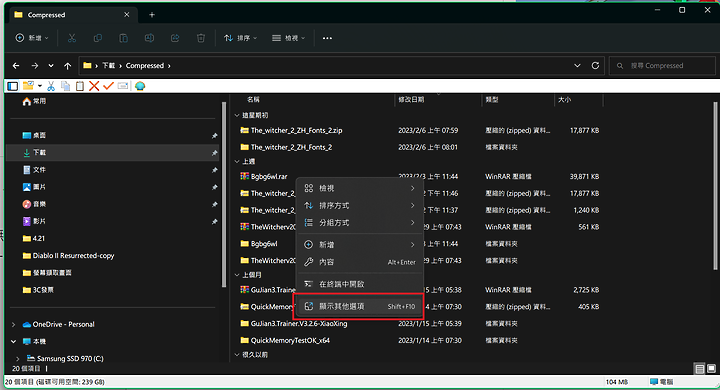Open the recent locations chevron next to the forward arrow
720x390 pixels.
51,66
